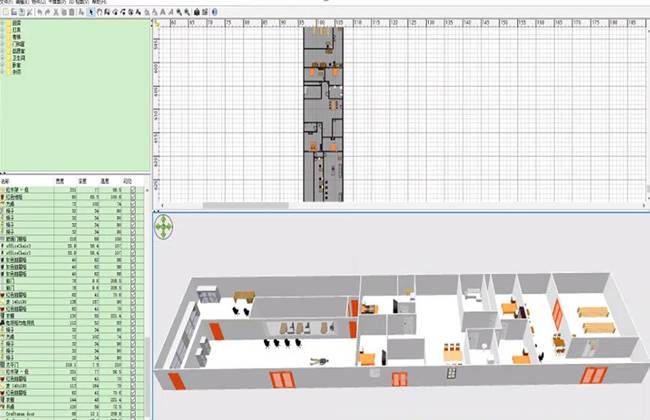This screenshot has width=650, height=420.
Task: Click the up arrow of the 3D navigation pad
Action: pos(164,219)
